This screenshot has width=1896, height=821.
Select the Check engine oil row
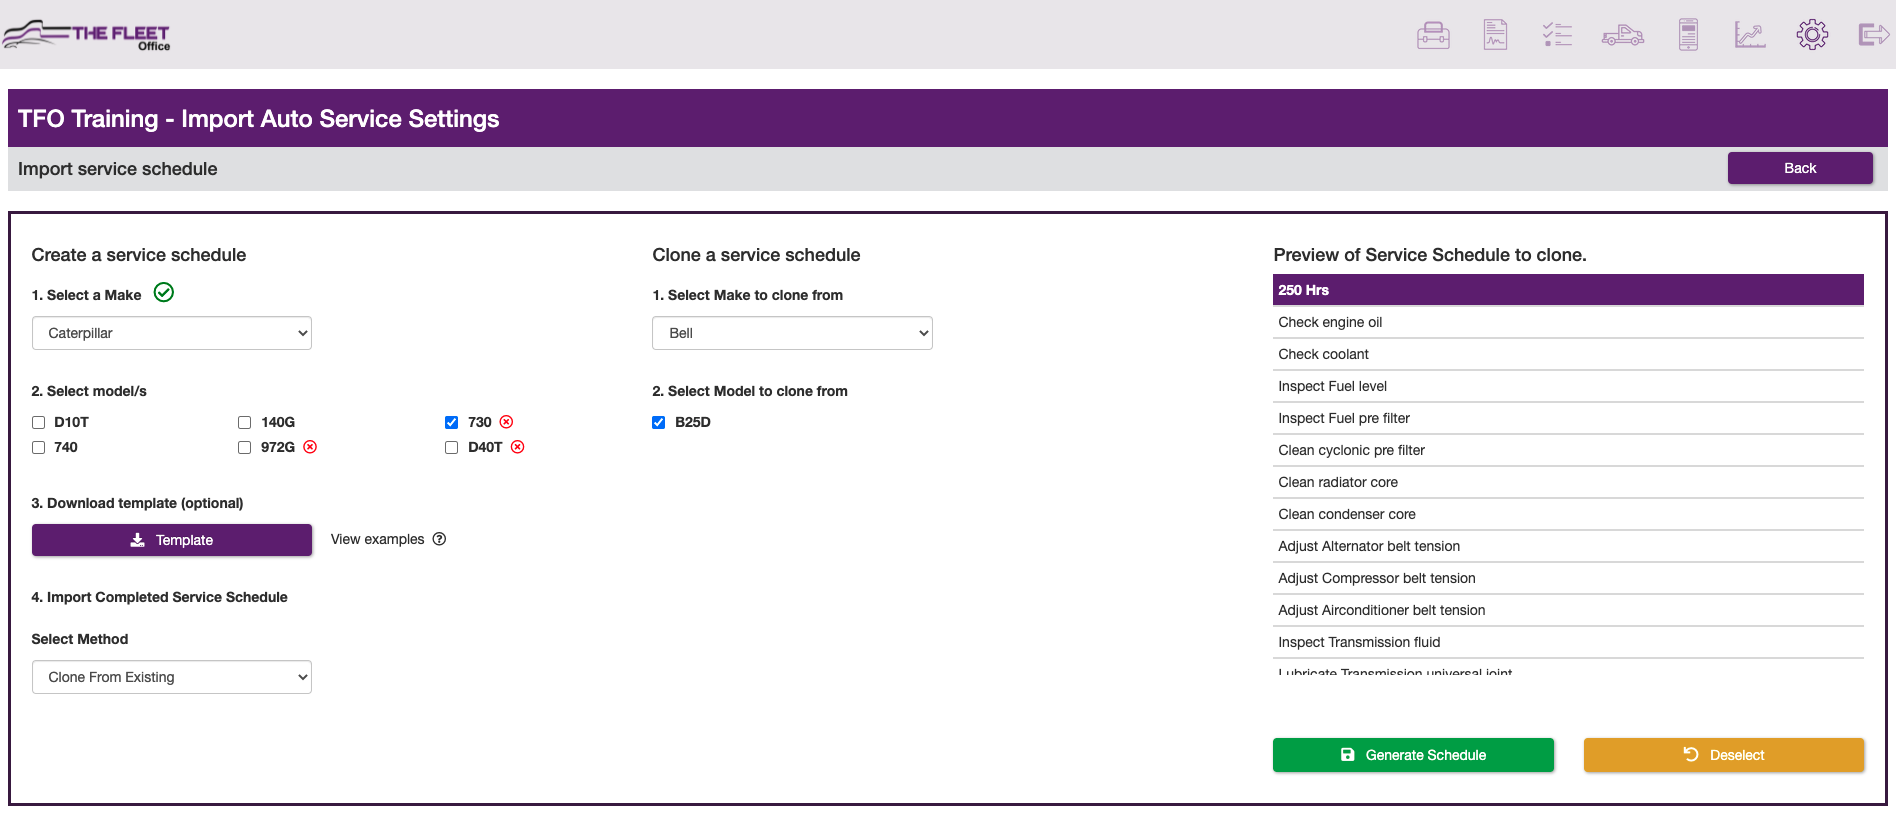(x=1568, y=322)
